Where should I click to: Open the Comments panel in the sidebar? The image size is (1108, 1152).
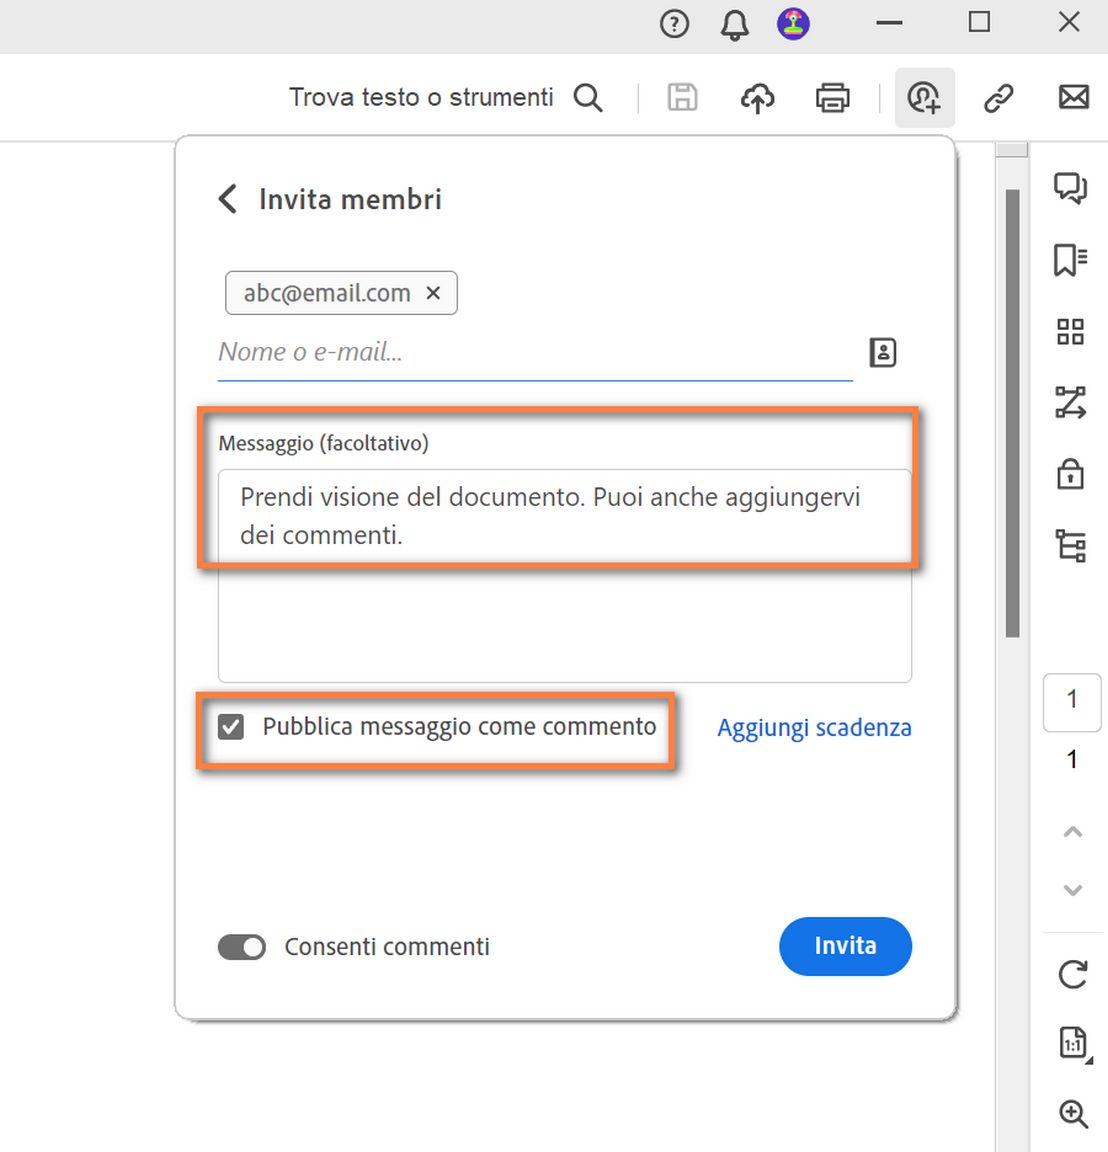(x=1071, y=188)
